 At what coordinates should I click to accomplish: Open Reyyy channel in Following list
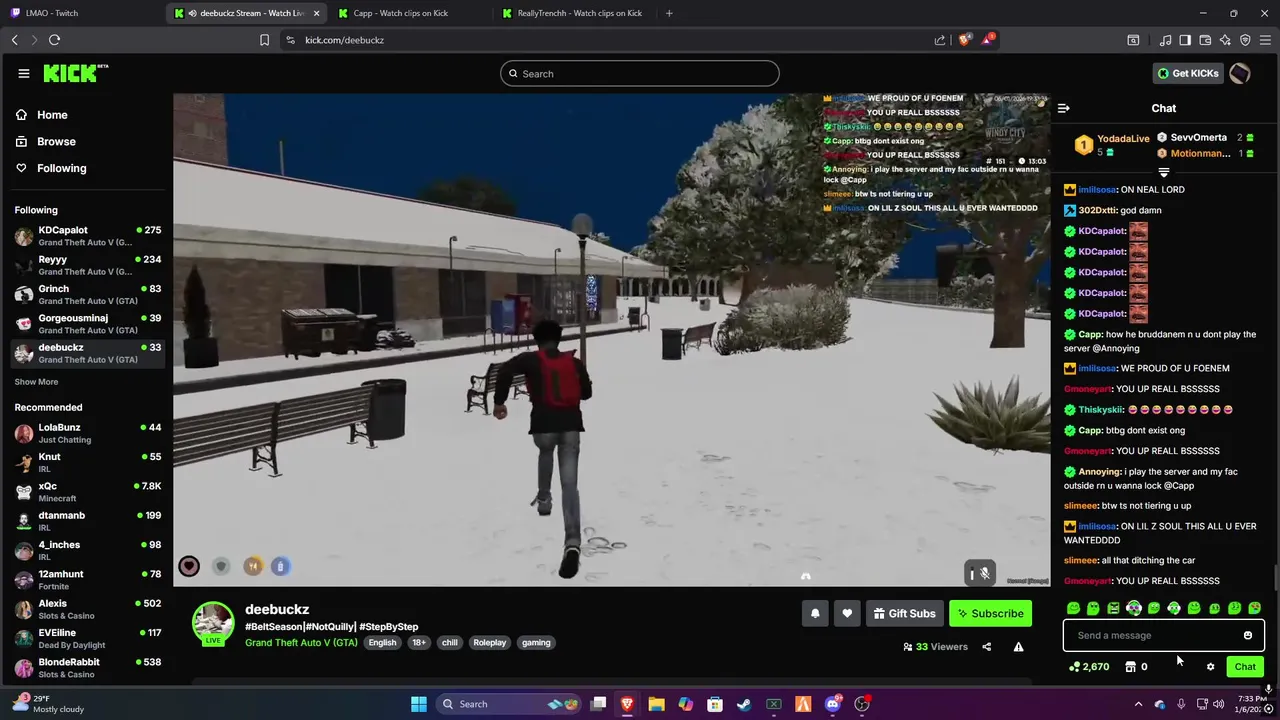tap(88, 265)
